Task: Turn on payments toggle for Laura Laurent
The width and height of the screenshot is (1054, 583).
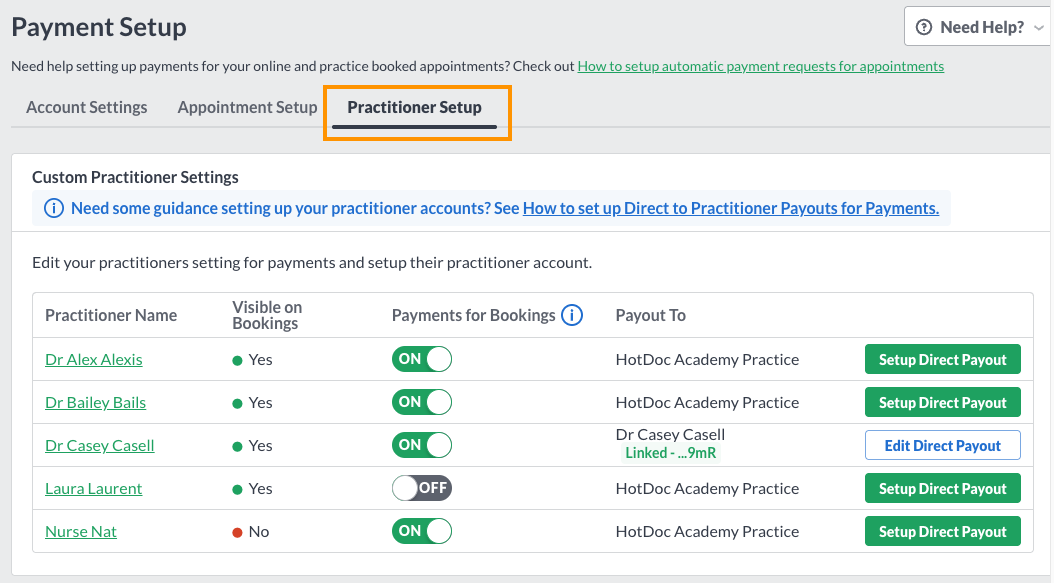Action: pos(422,488)
